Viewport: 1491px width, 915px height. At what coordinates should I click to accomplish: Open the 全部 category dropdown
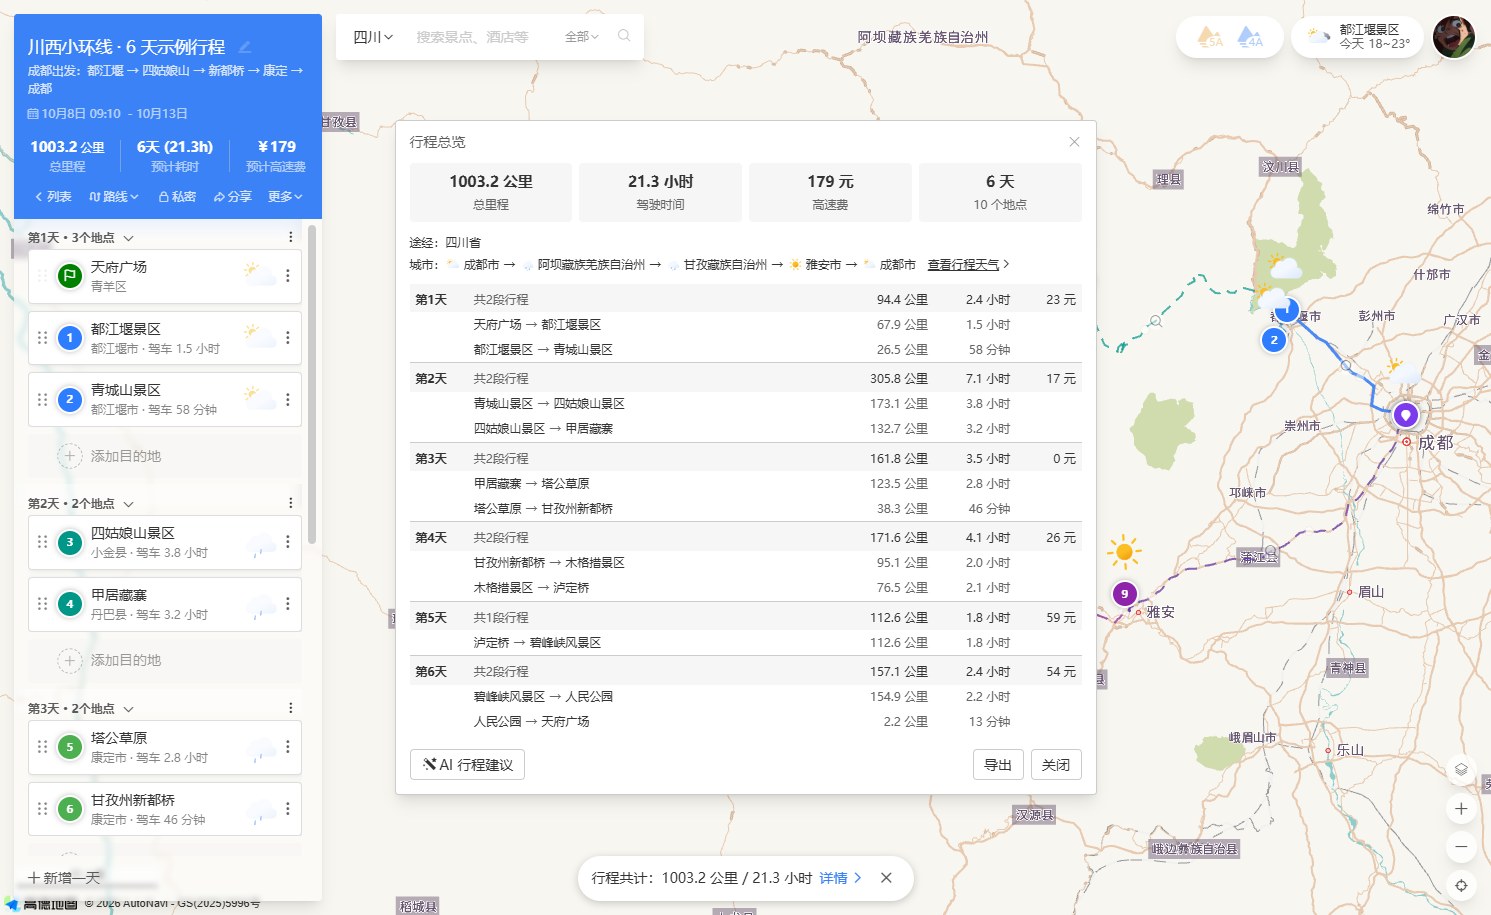tap(581, 37)
